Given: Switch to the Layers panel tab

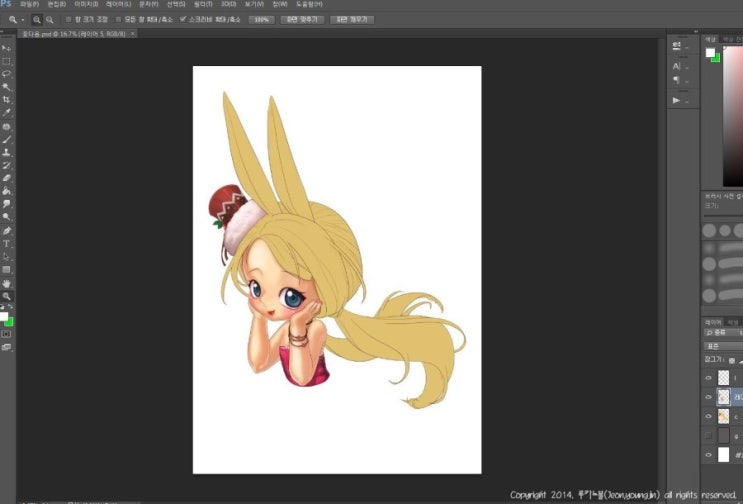Looking at the screenshot, I should (713, 322).
